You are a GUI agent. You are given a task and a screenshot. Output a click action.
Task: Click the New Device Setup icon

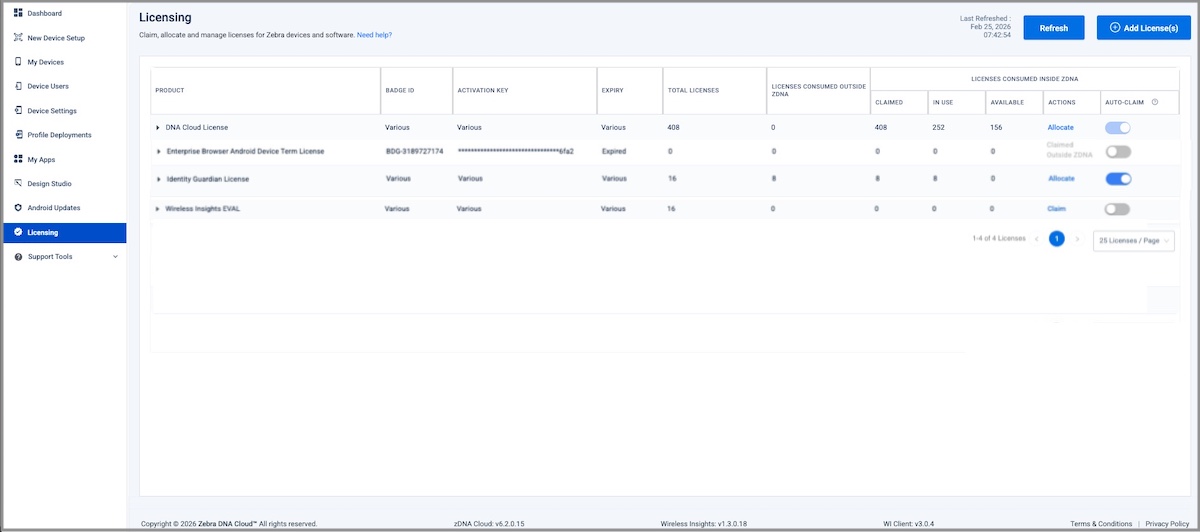tap(18, 38)
